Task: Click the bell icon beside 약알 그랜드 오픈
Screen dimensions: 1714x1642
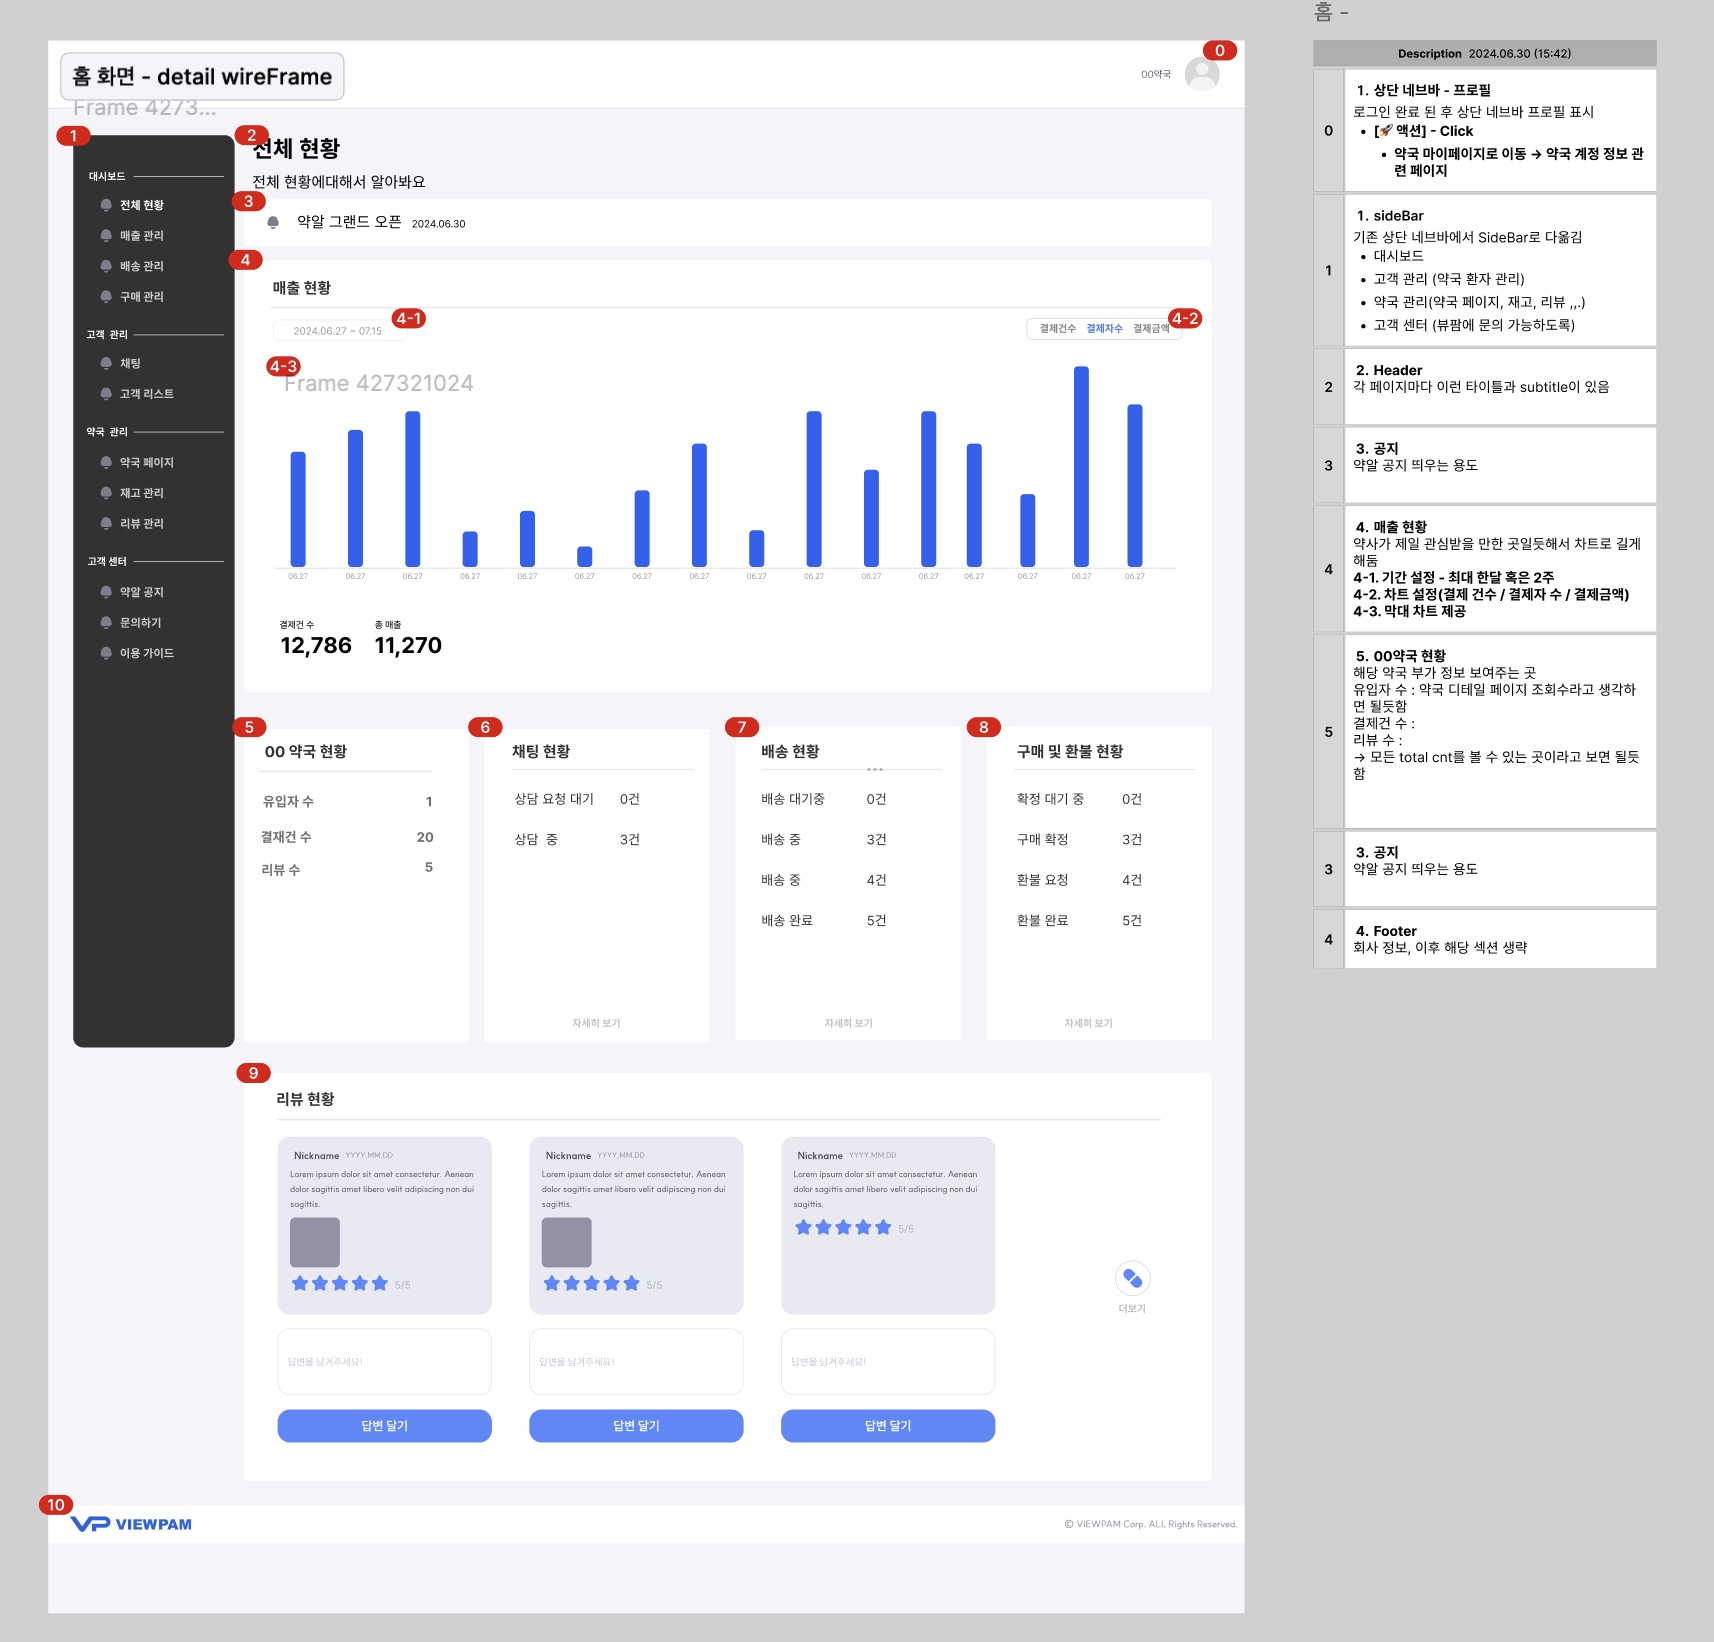Action: [273, 223]
